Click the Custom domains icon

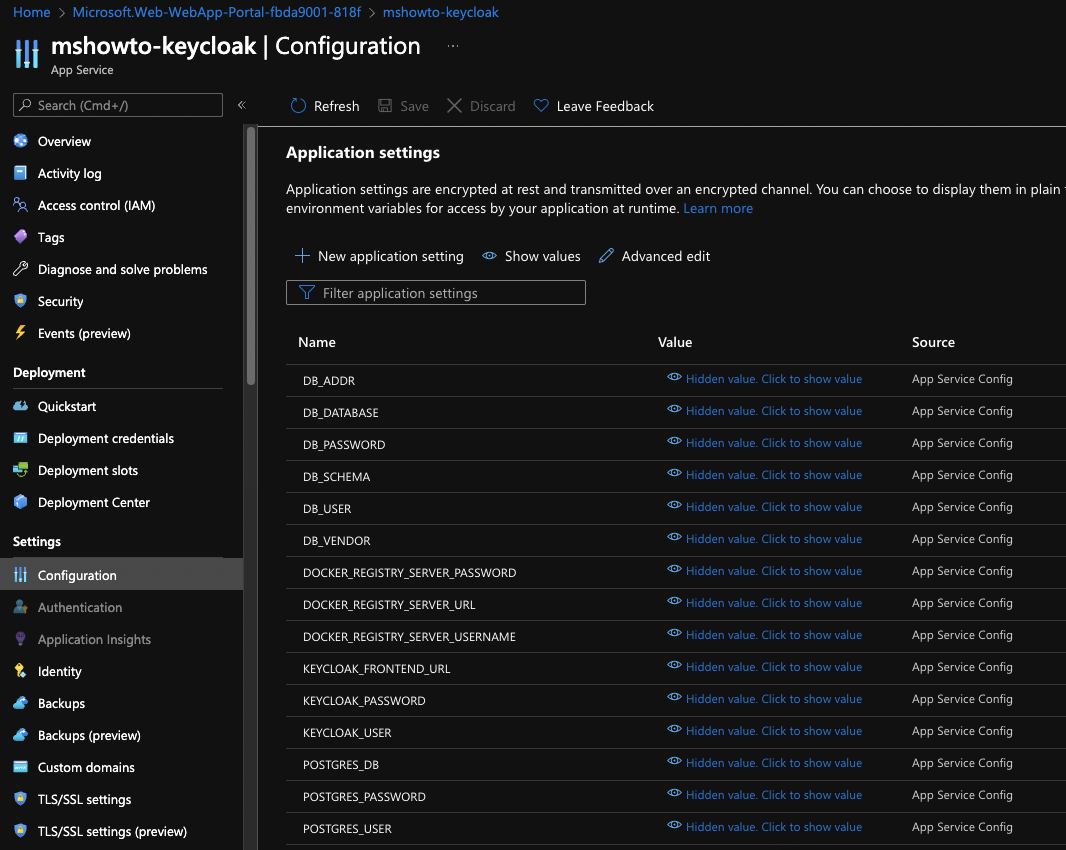(x=20, y=766)
